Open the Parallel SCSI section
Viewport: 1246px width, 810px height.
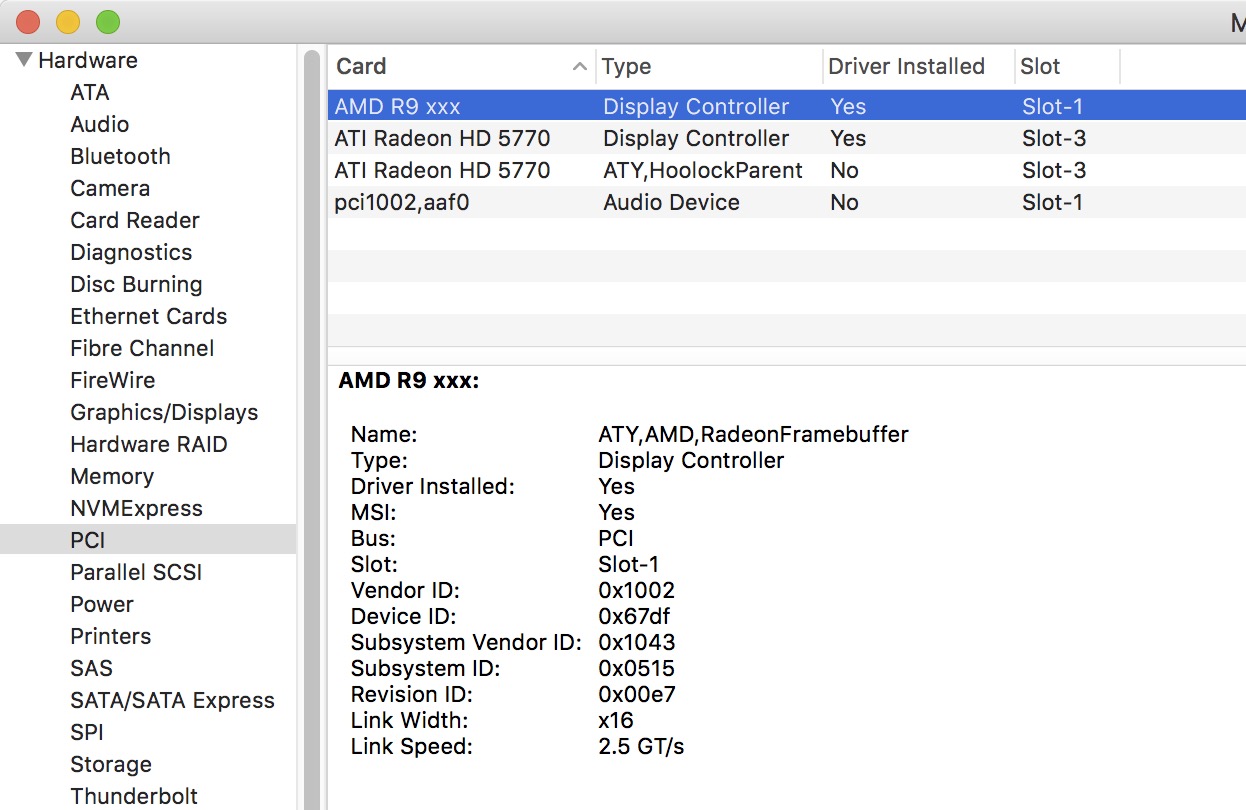tap(136, 572)
